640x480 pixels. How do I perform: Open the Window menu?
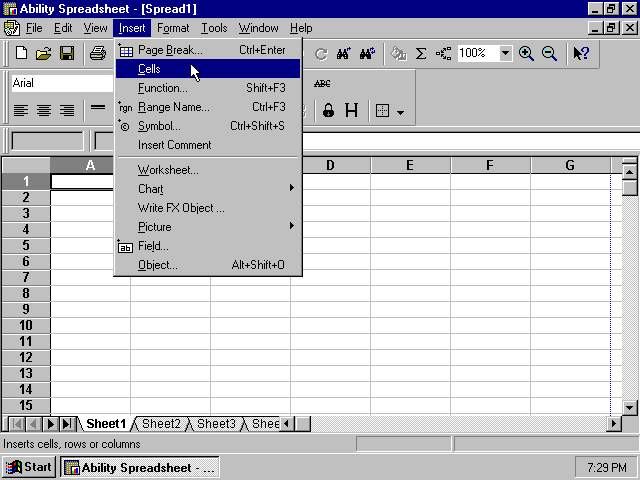point(258,28)
